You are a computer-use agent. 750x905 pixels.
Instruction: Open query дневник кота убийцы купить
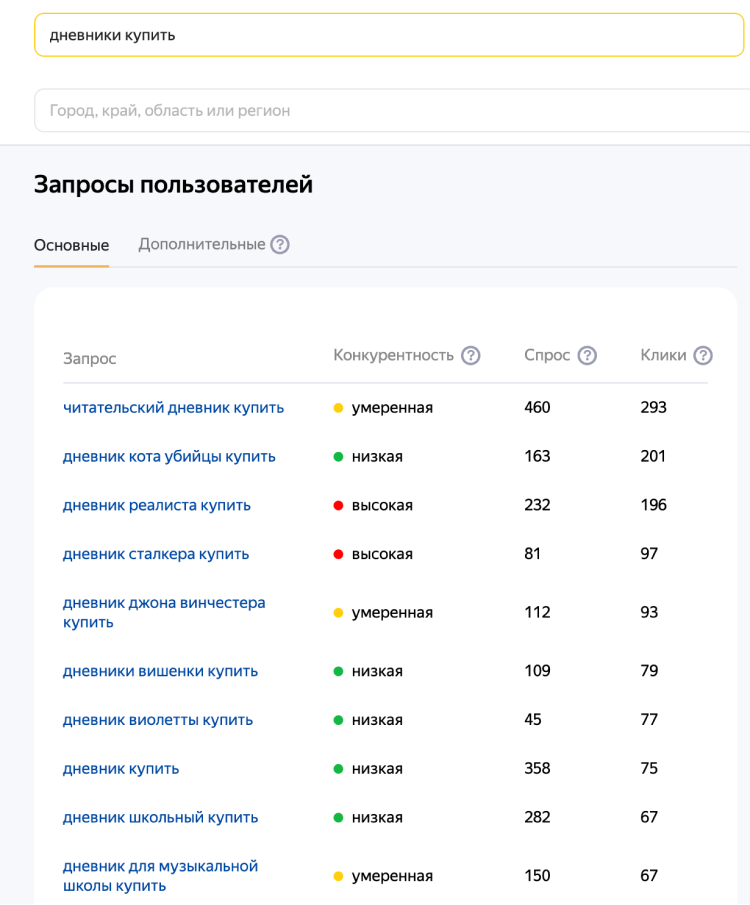click(x=169, y=457)
